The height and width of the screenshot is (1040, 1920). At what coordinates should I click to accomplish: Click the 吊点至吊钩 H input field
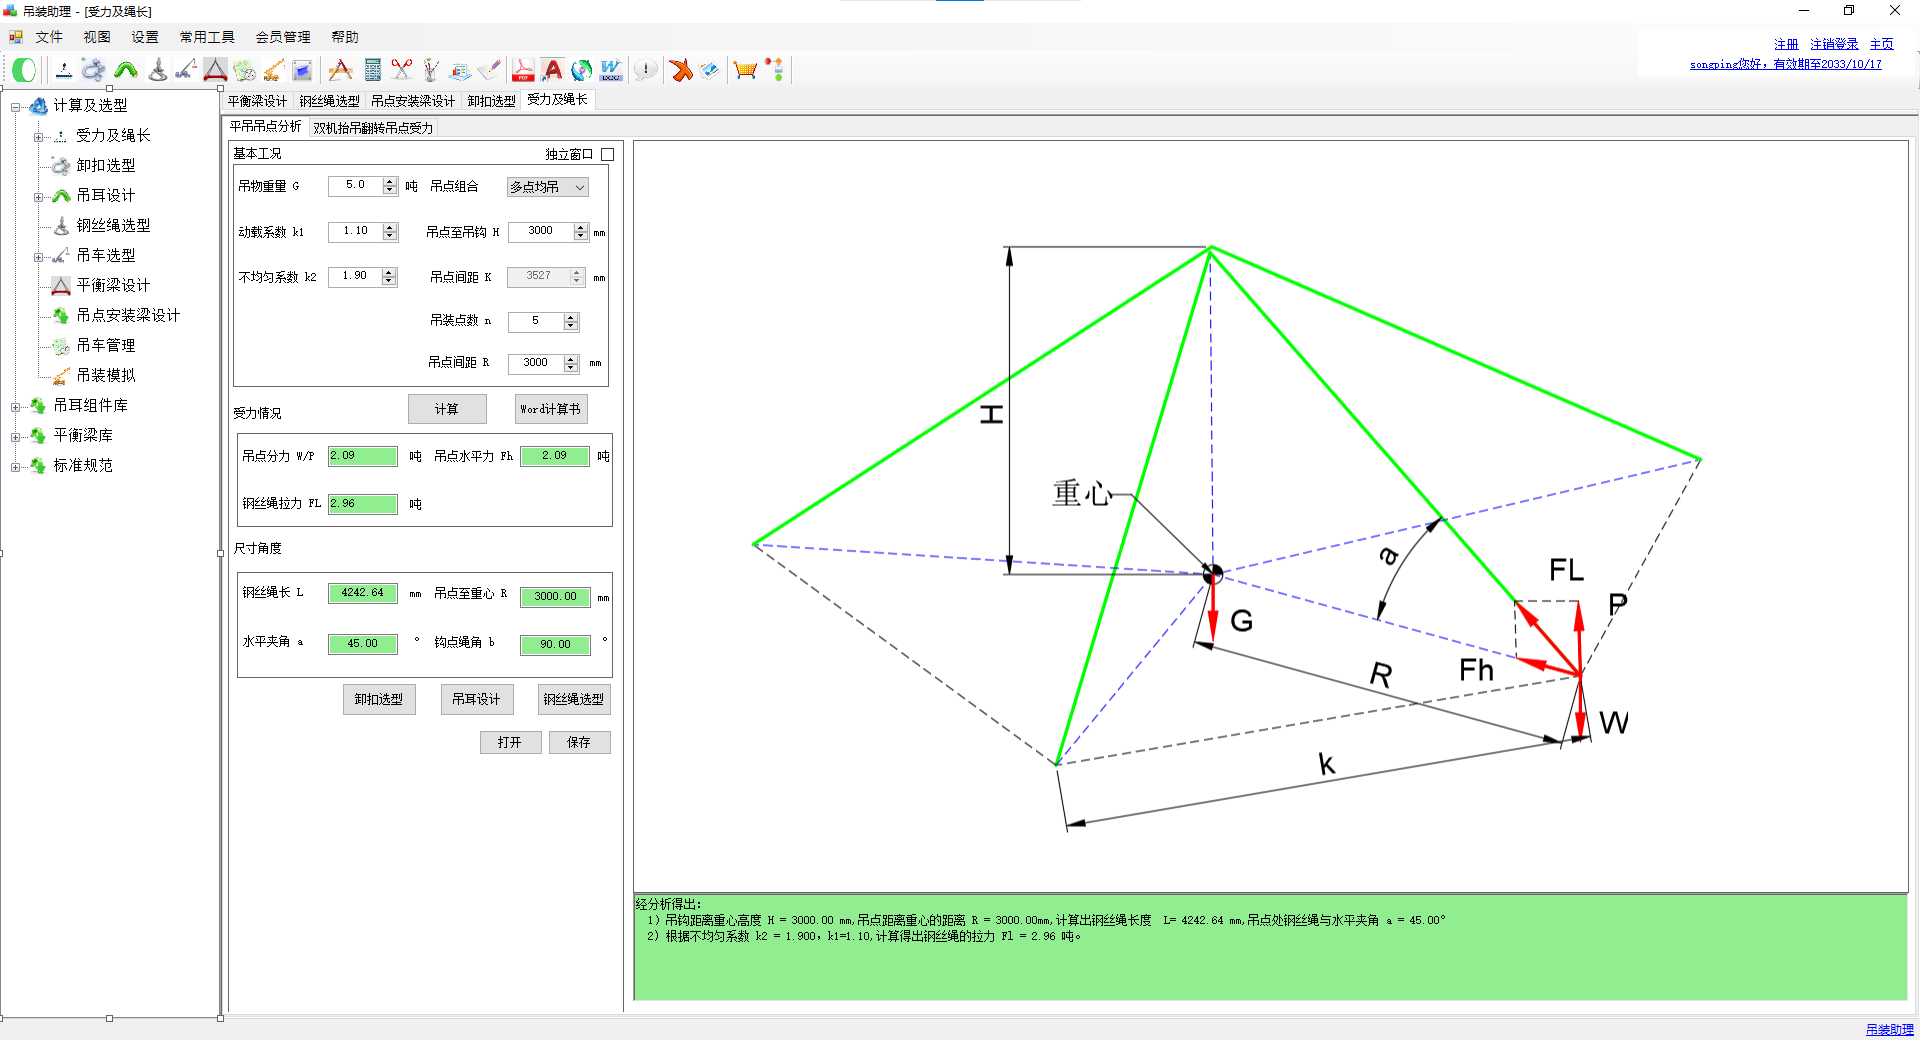click(541, 231)
